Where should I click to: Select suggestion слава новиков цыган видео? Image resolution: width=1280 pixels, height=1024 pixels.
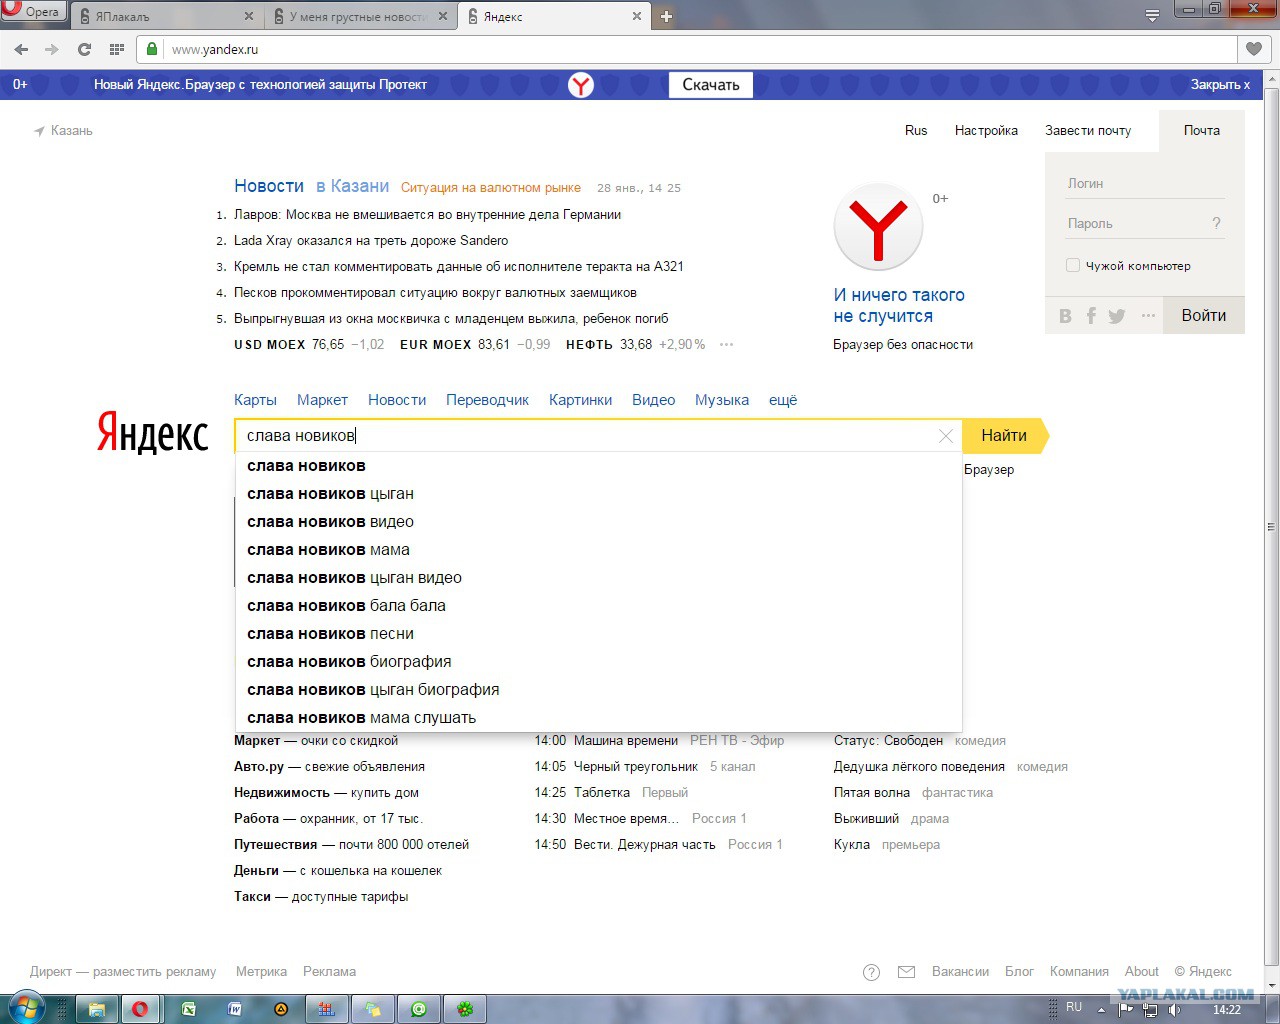click(x=599, y=578)
